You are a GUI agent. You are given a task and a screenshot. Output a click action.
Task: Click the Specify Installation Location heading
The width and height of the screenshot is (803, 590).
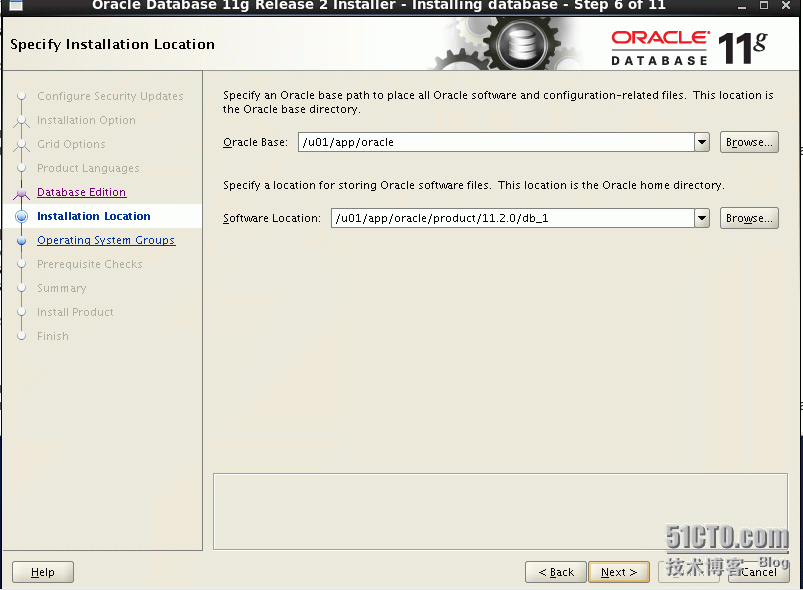point(112,45)
